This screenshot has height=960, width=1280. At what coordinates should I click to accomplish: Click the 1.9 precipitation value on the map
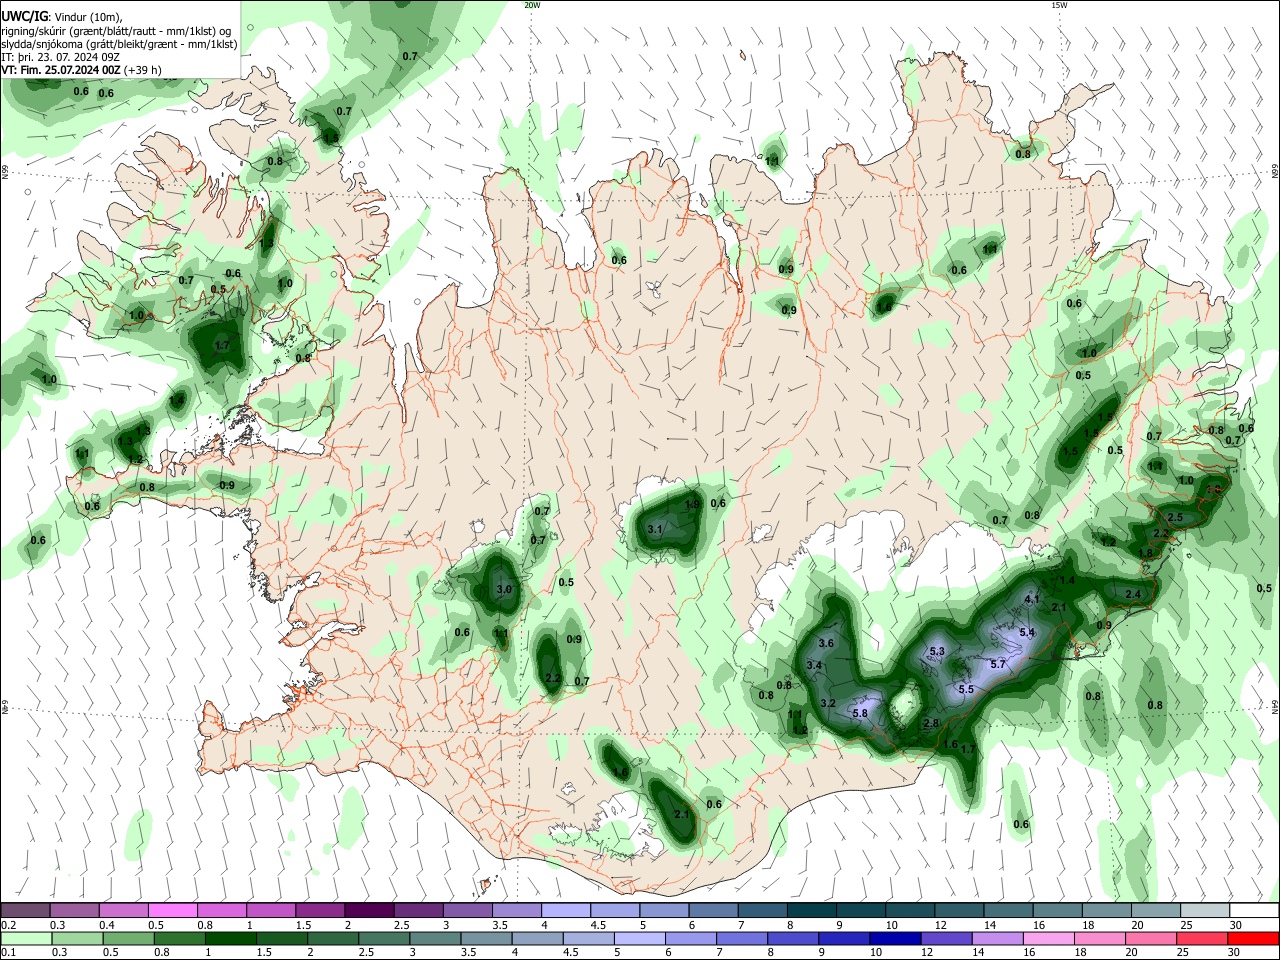coord(692,504)
